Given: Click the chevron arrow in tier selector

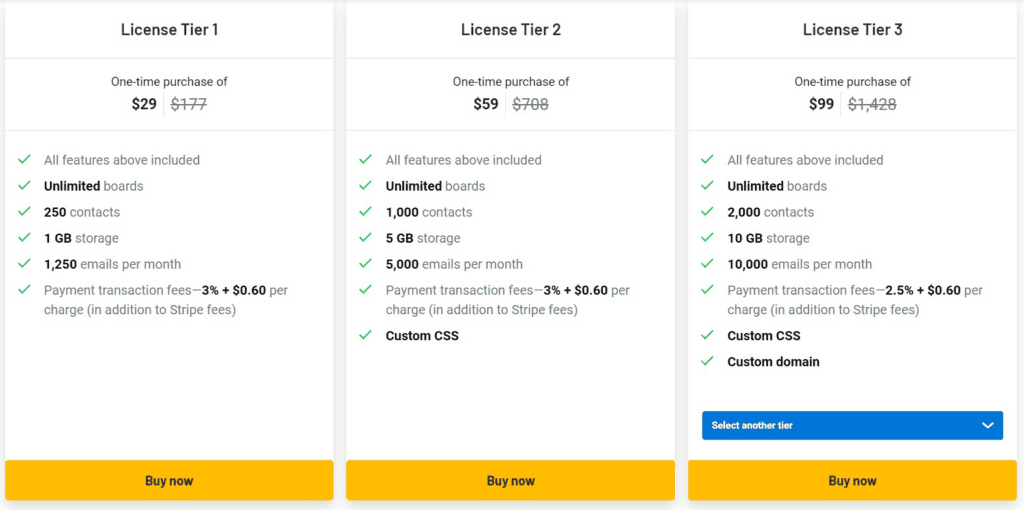Looking at the screenshot, I should click(x=988, y=425).
